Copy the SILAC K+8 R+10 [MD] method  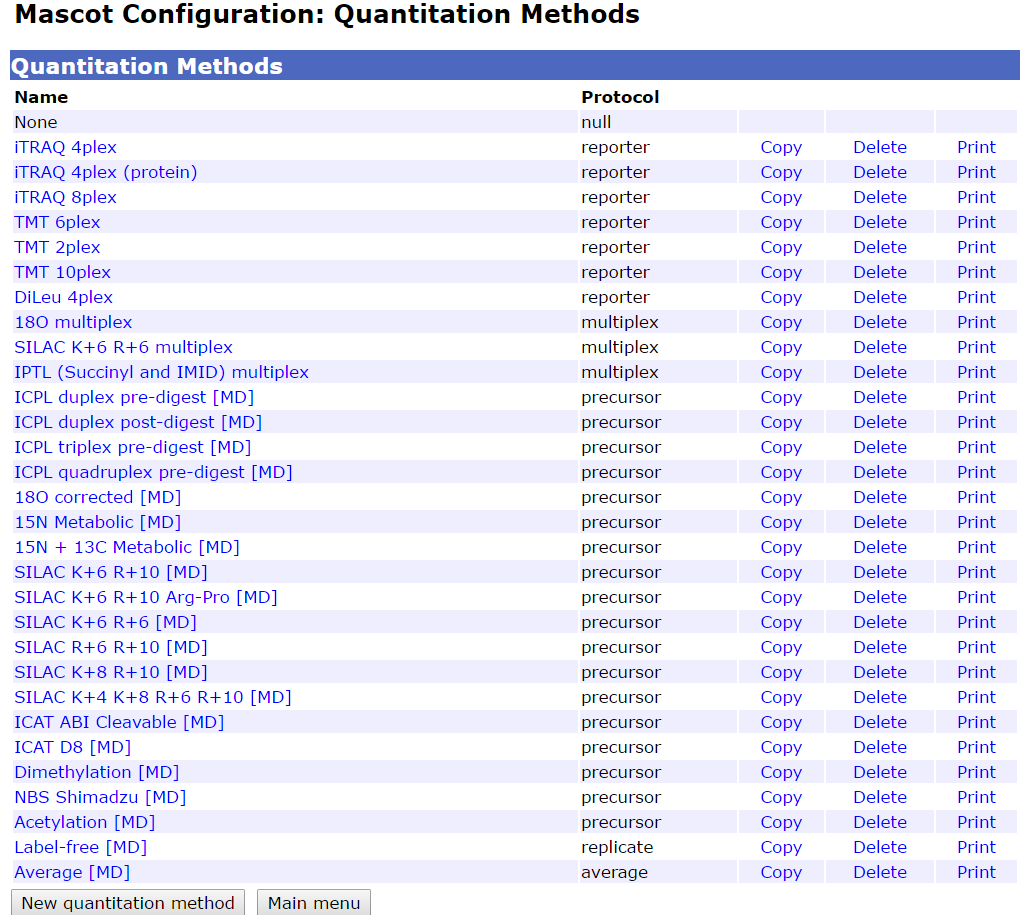[x=781, y=672]
